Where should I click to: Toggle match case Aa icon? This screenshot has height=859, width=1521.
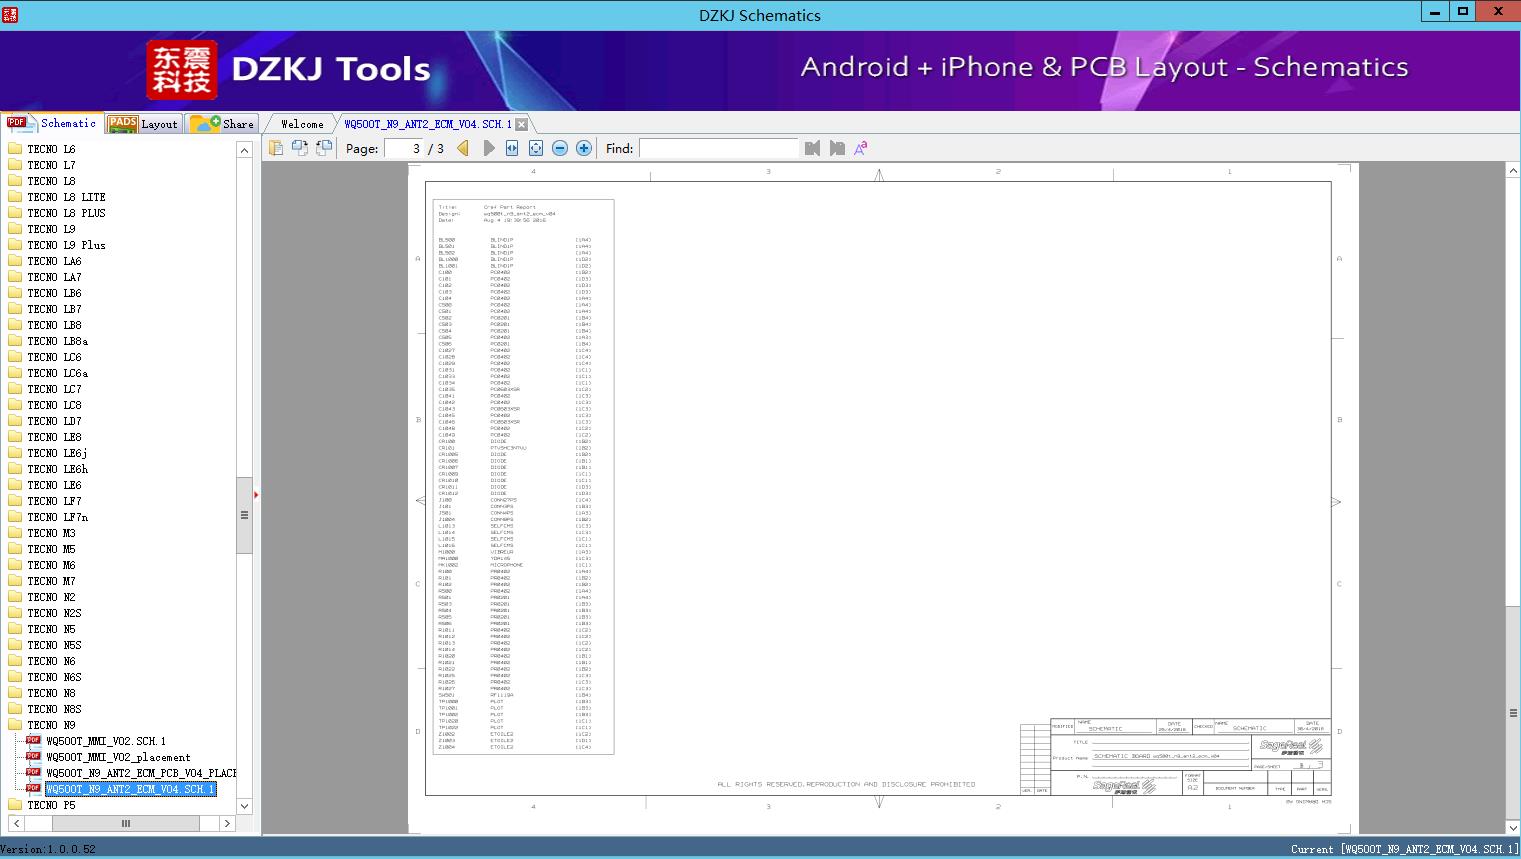pyautogui.click(x=861, y=148)
